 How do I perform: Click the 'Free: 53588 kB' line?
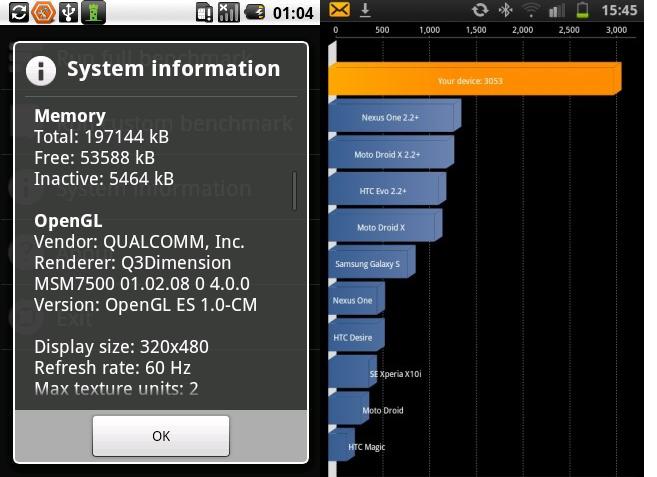click(94, 158)
